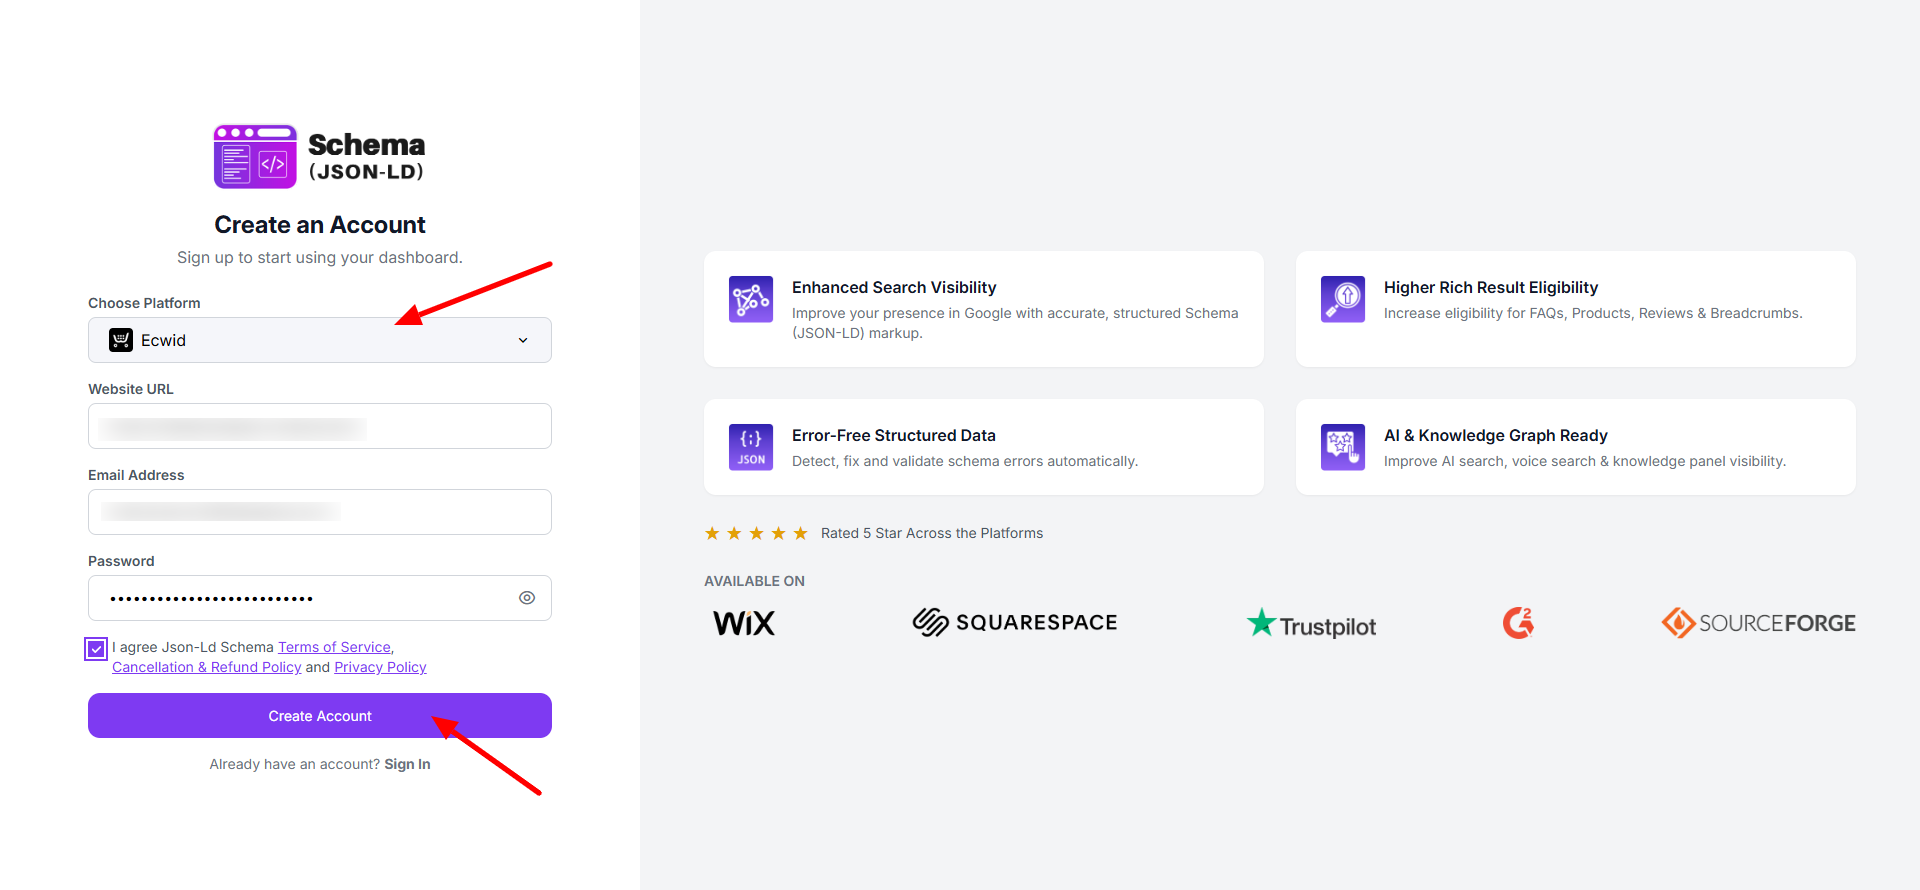Click the platform dropdown chevron arrow
Image resolution: width=1920 pixels, height=890 pixels.
pyautogui.click(x=523, y=340)
